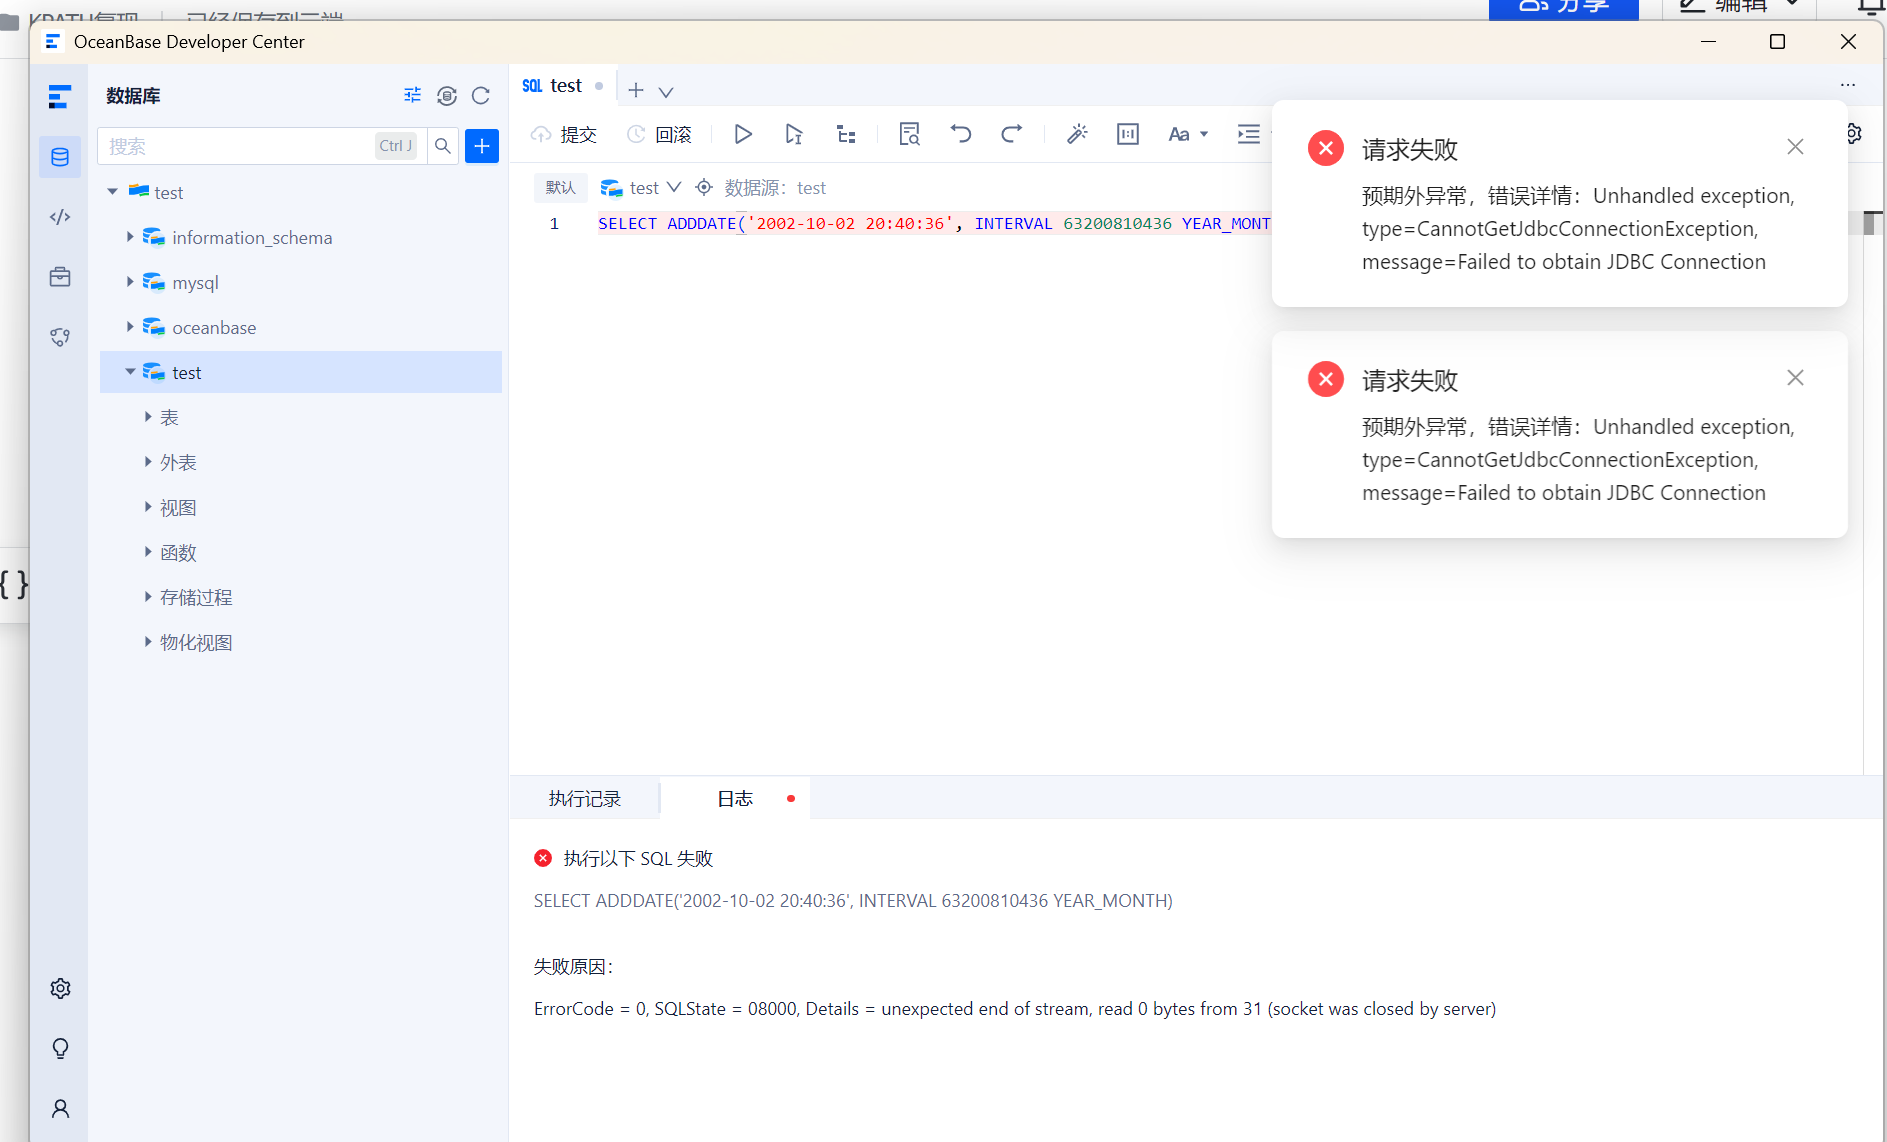This screenshot has height=1142, width=1887.
Task: Click the lightbulb icon in sidebar
Action: click(x=60, y=1048)
